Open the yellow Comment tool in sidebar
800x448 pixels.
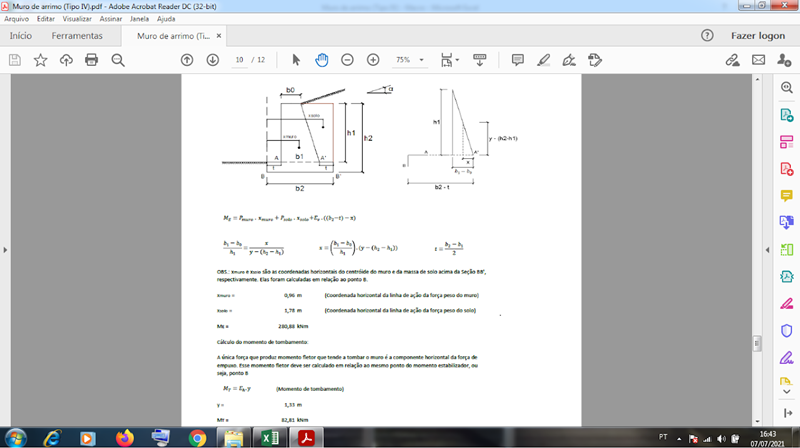[786, 196]
